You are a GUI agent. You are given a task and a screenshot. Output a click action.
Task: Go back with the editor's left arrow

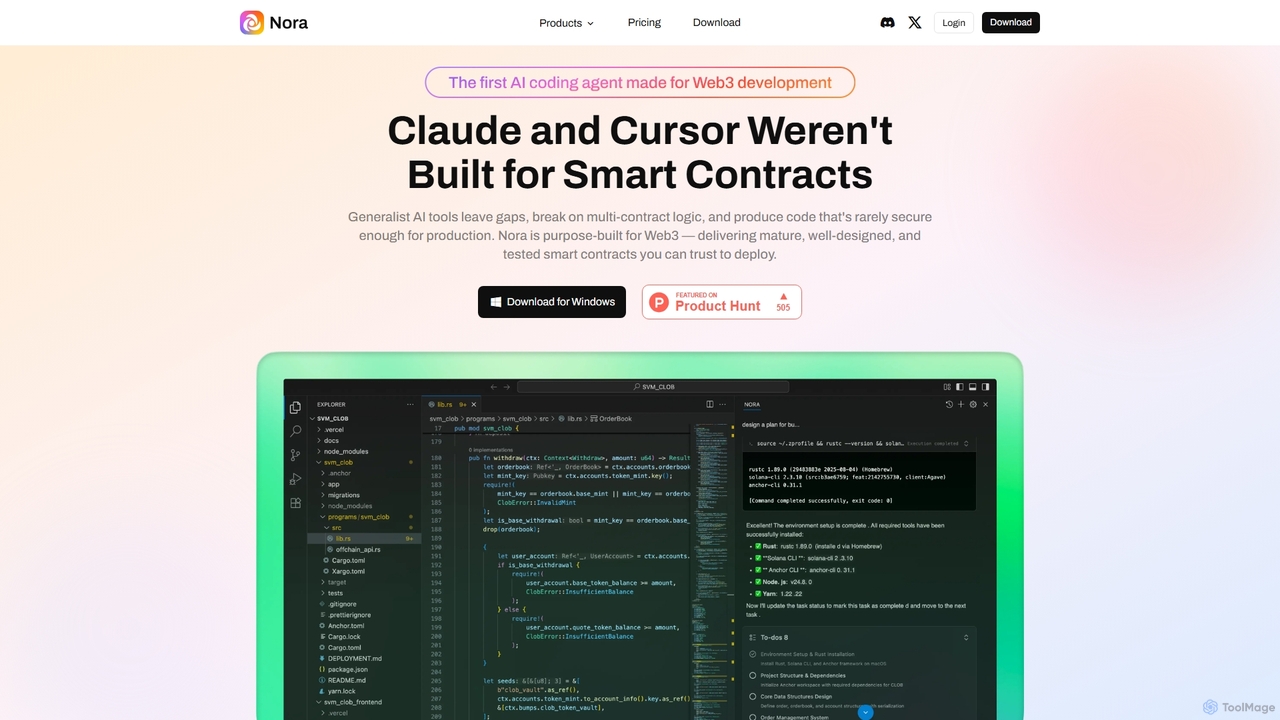coord(494,387)
